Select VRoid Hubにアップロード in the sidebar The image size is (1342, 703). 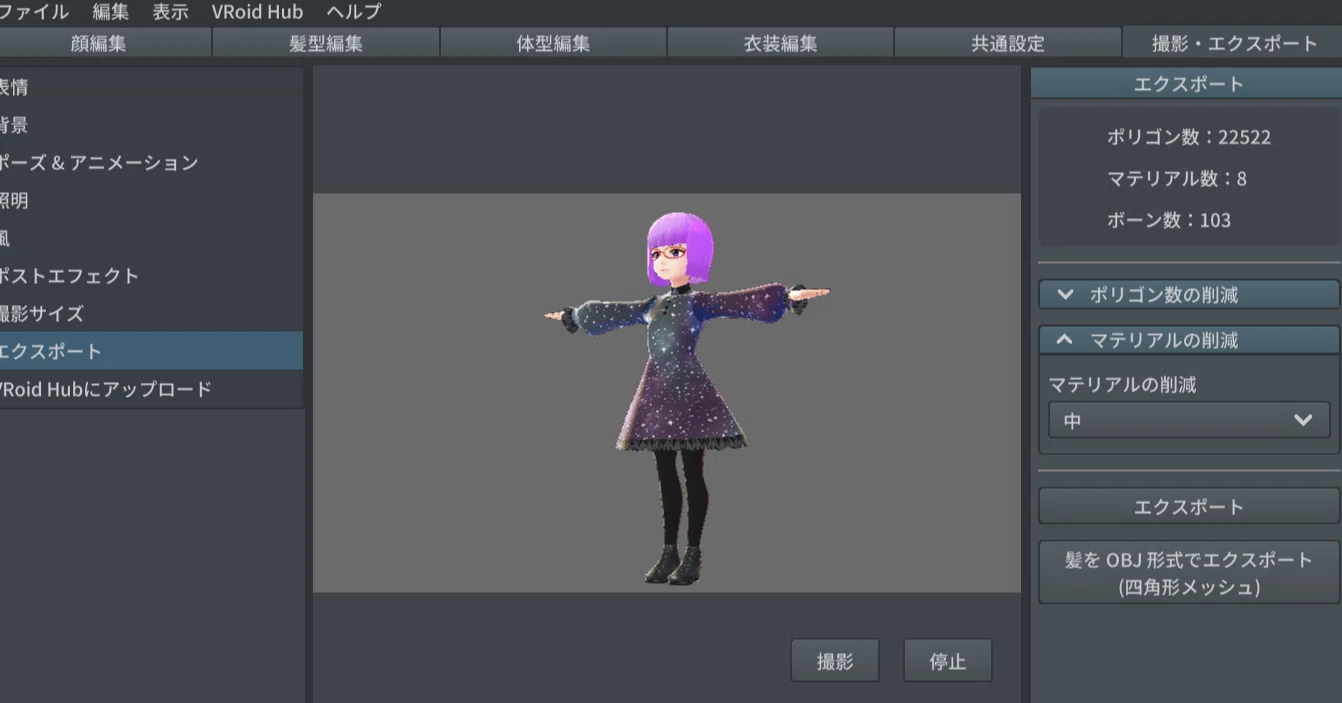point(150,389)
